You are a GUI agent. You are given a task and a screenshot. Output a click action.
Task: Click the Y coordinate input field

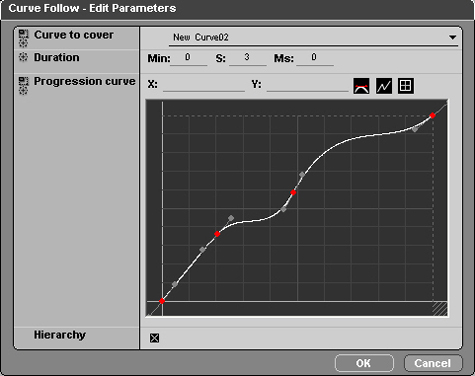[307, 85]
